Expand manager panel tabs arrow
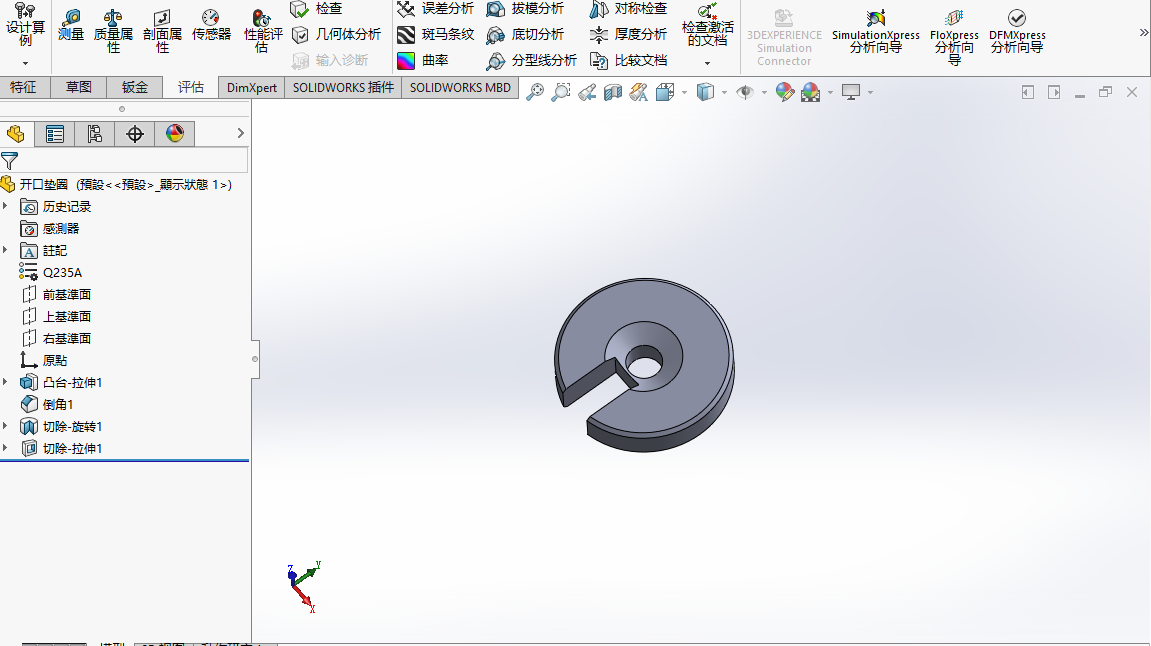The height and width of the screenshot is (646, 1151). pyautogui.click(x=240, y=133)
